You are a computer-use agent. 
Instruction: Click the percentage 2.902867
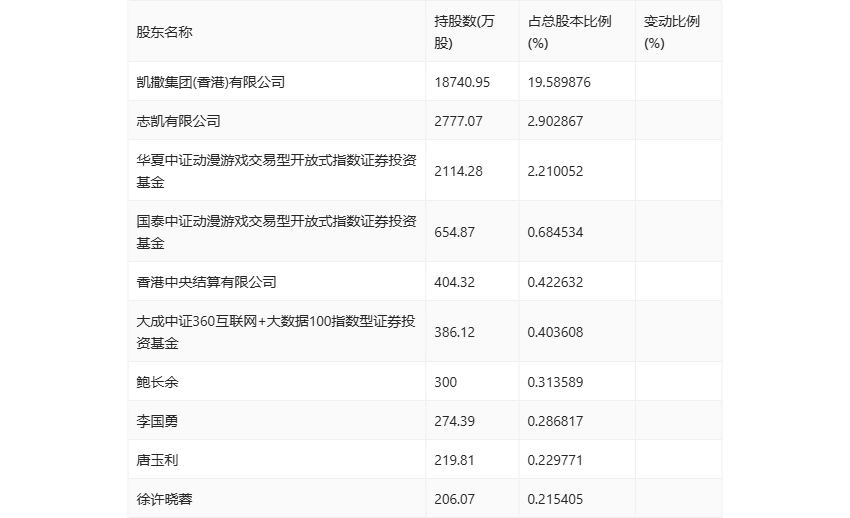[555, 121]
